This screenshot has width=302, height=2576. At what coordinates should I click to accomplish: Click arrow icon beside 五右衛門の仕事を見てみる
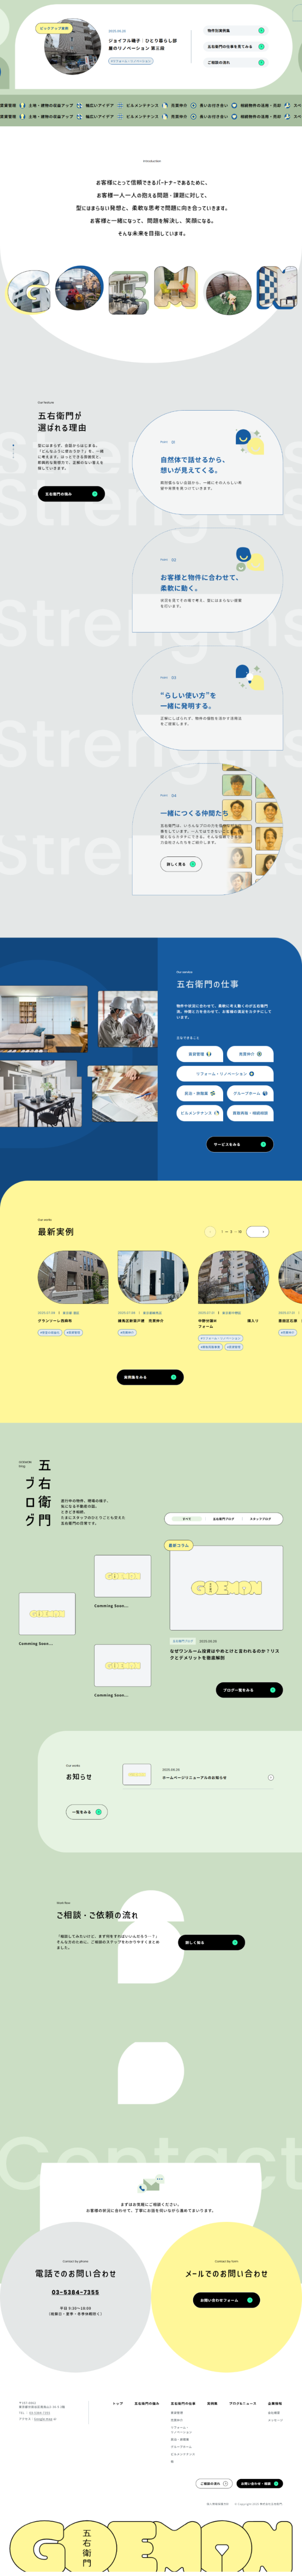262,46
